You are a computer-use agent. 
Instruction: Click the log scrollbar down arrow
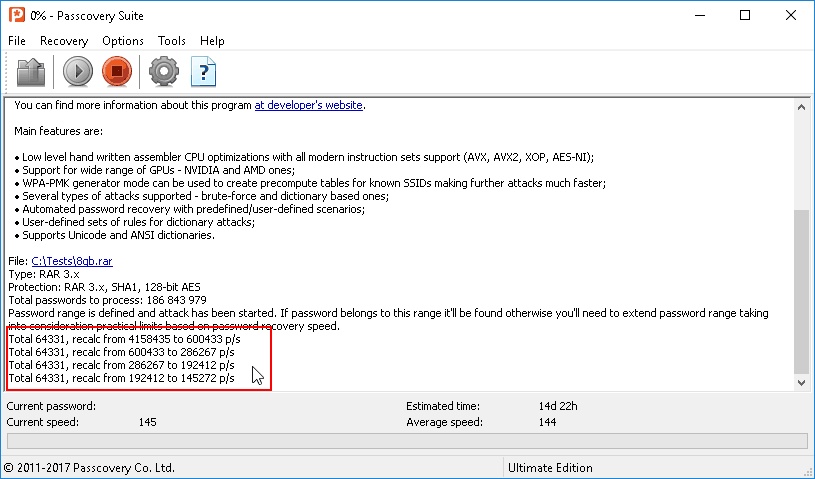(x=801, y=382)
